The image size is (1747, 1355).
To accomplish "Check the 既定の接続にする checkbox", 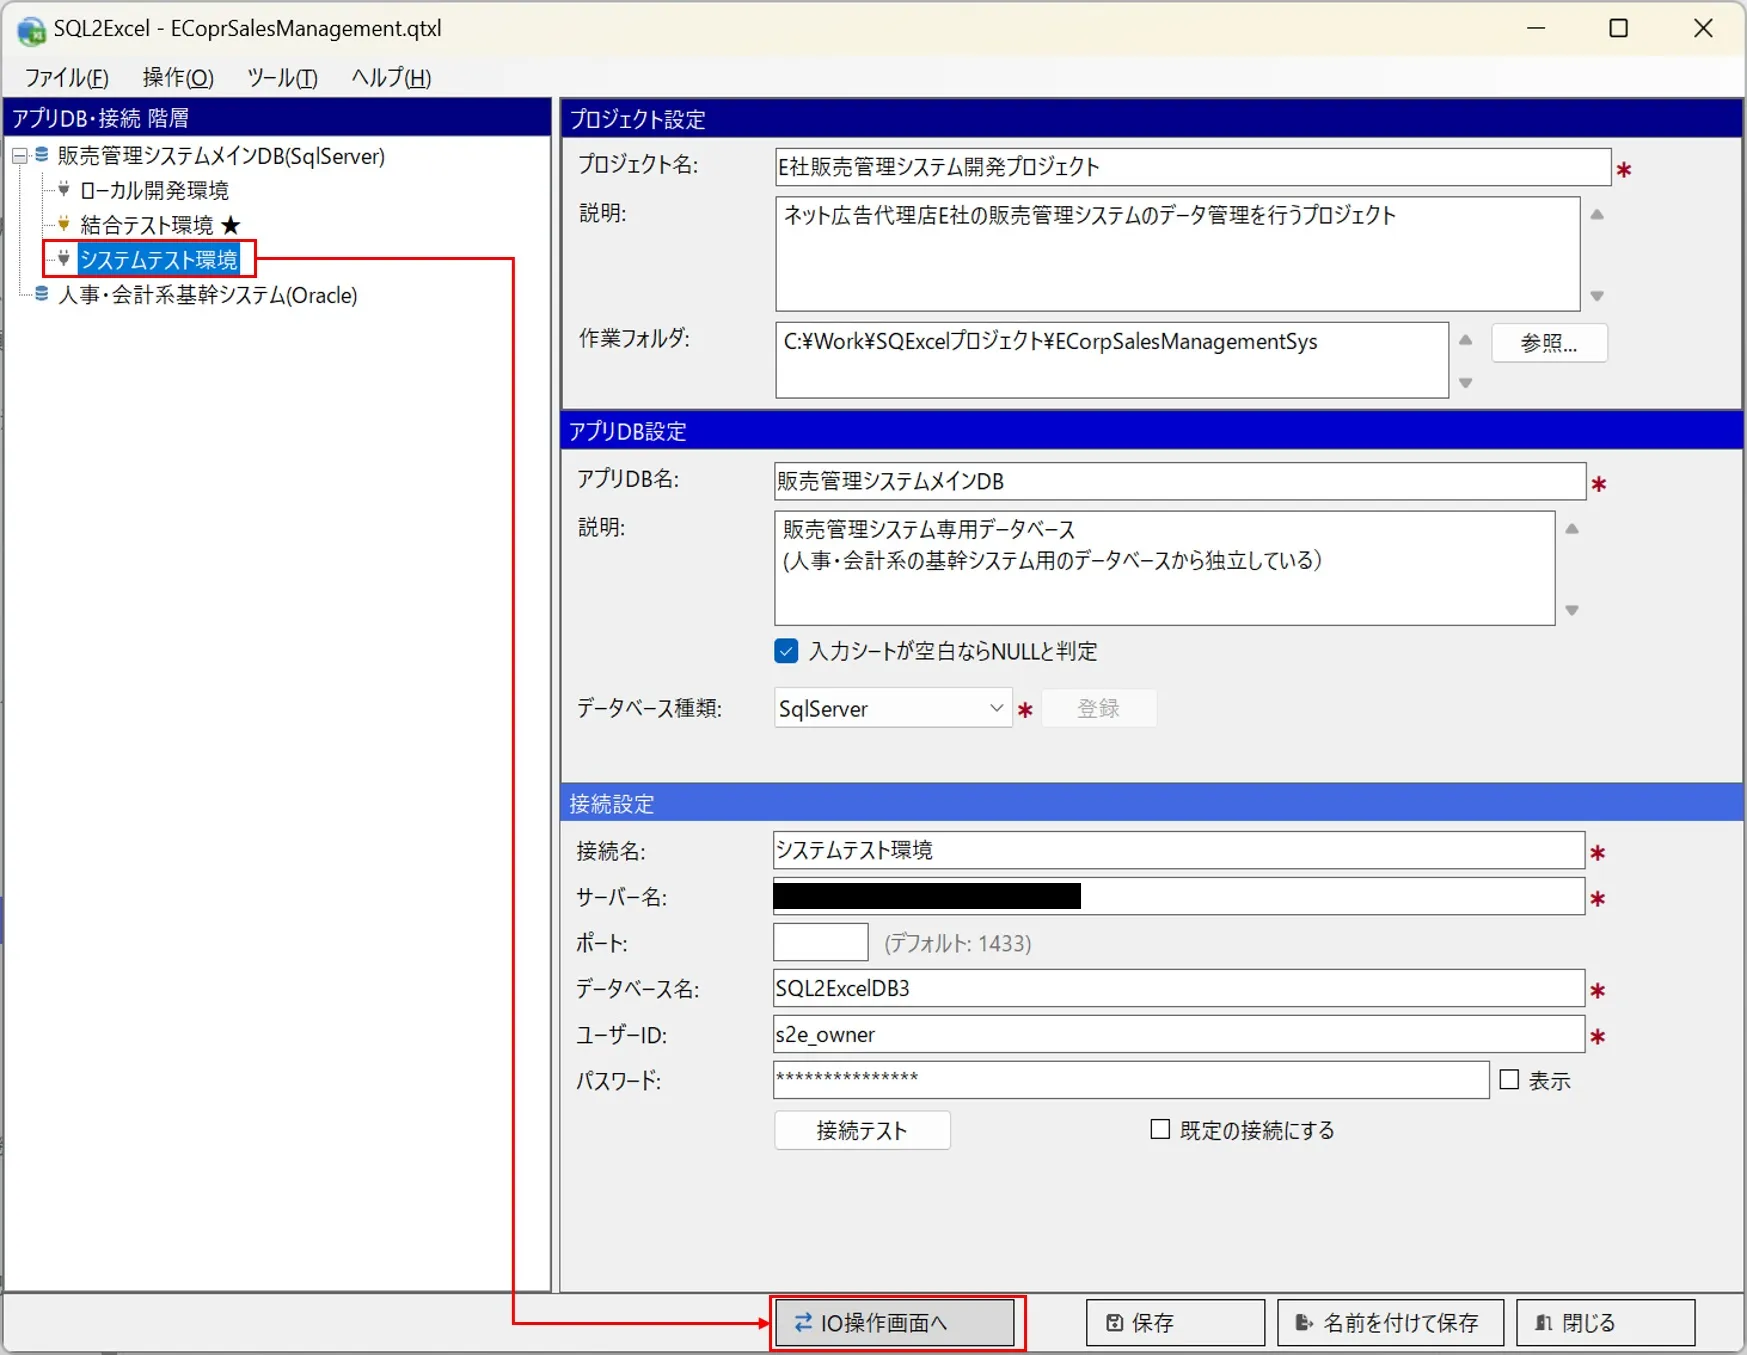I will [x=1160, y=1129].
